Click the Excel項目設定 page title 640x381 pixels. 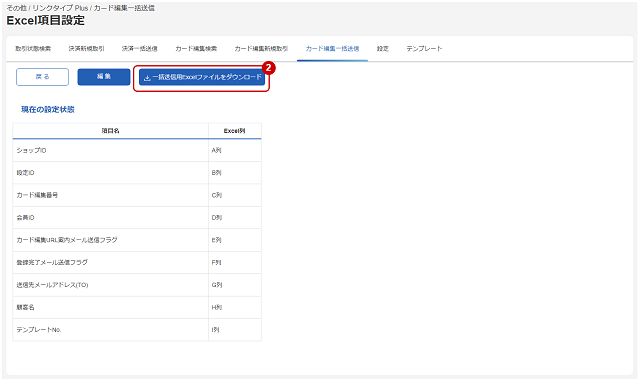(46, 20)
